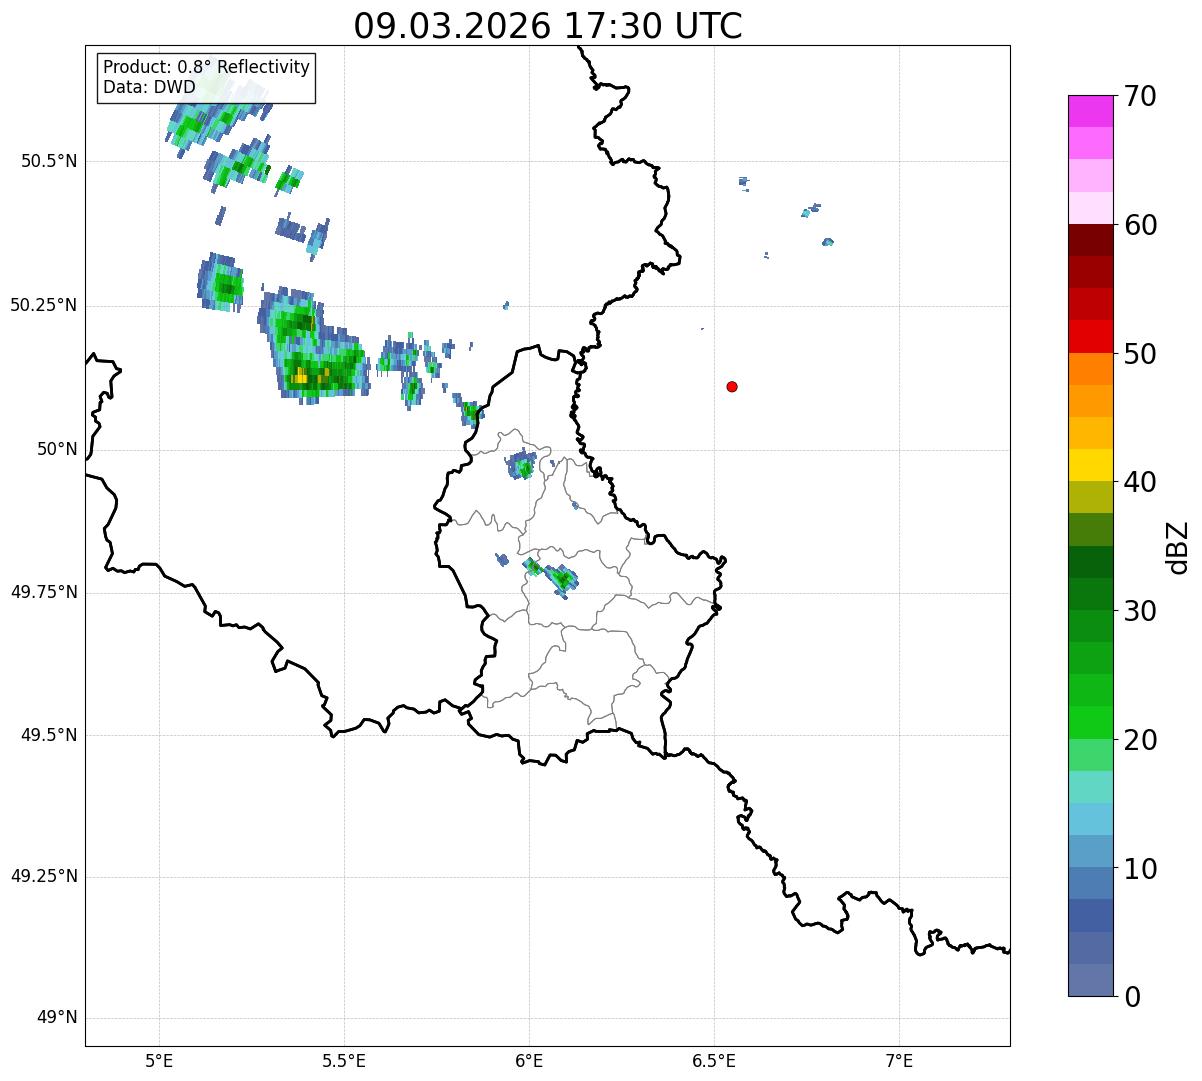The image size is (1202, 1081).
Task: Click the yellow colorbar segment above 40
Action: coord(1090,465)
